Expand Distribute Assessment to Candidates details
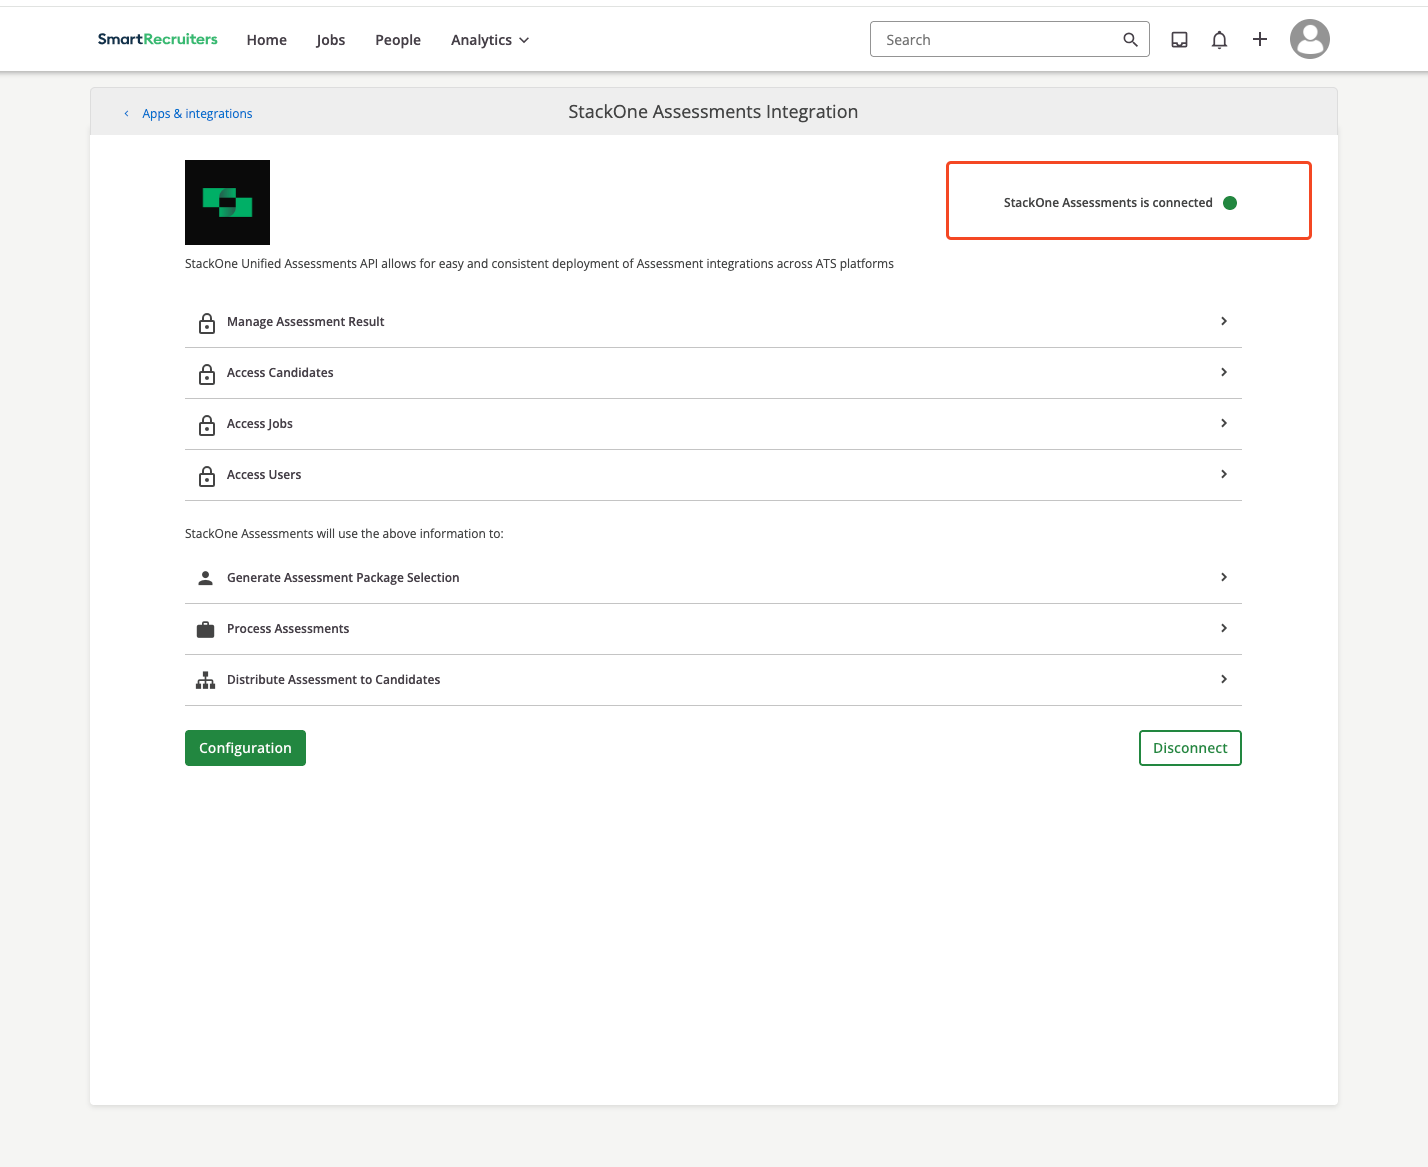Image resolution: width=1428 pixels, height=1167 pixels. tap(1223, 679)
